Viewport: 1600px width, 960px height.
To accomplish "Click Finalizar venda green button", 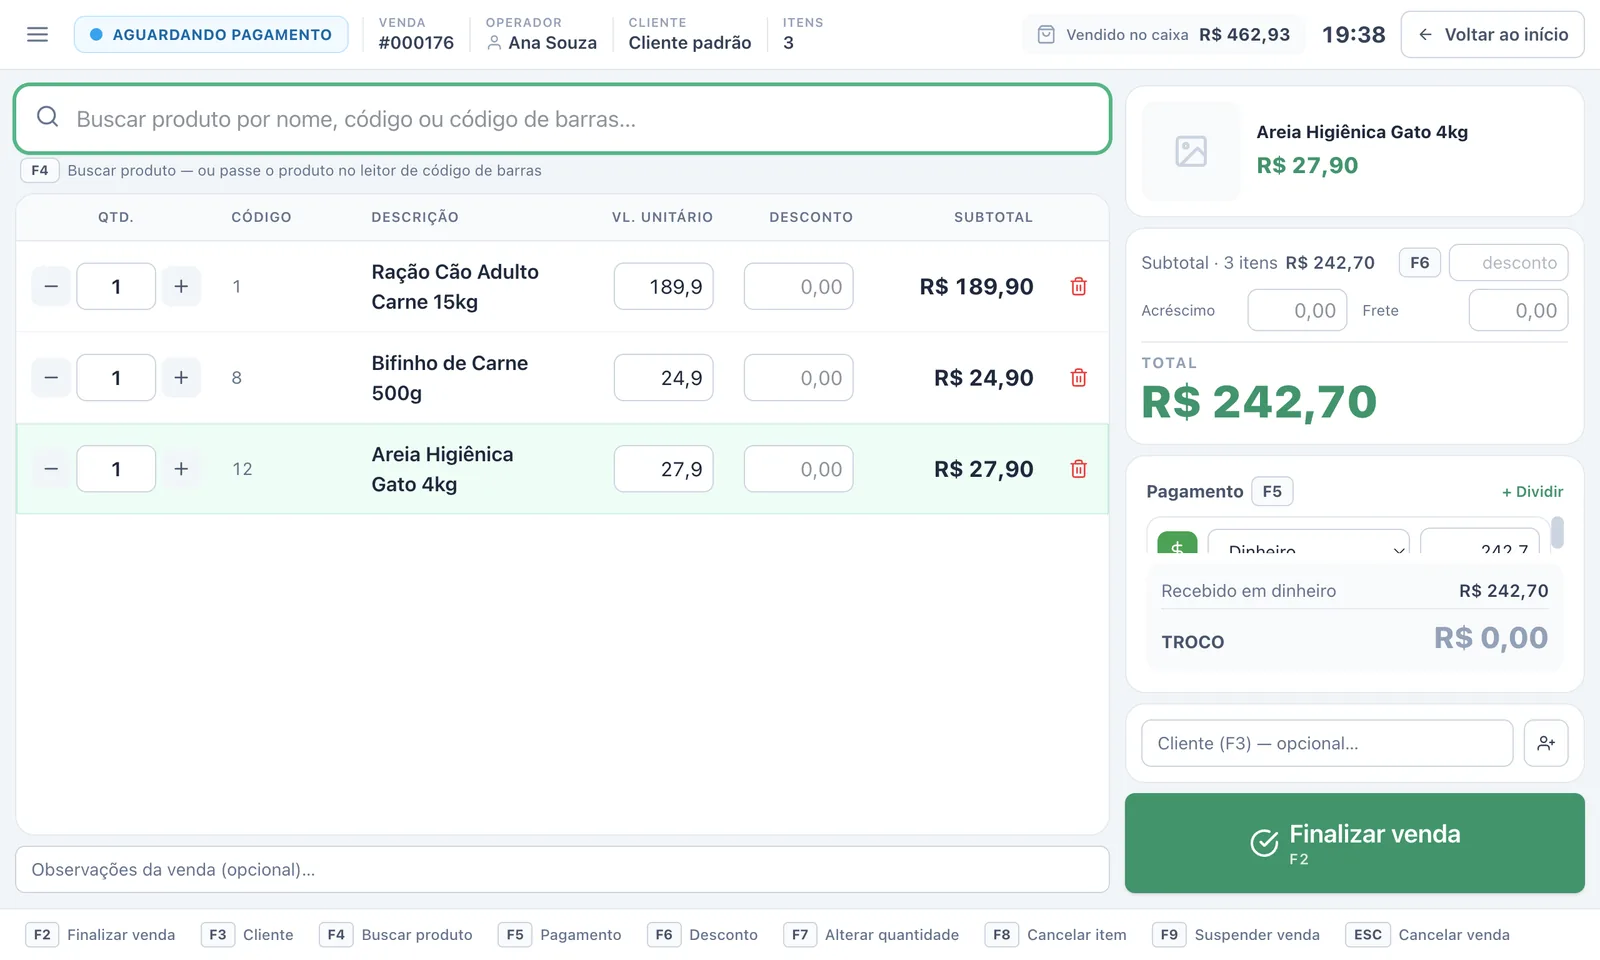I will [1355, 843].
